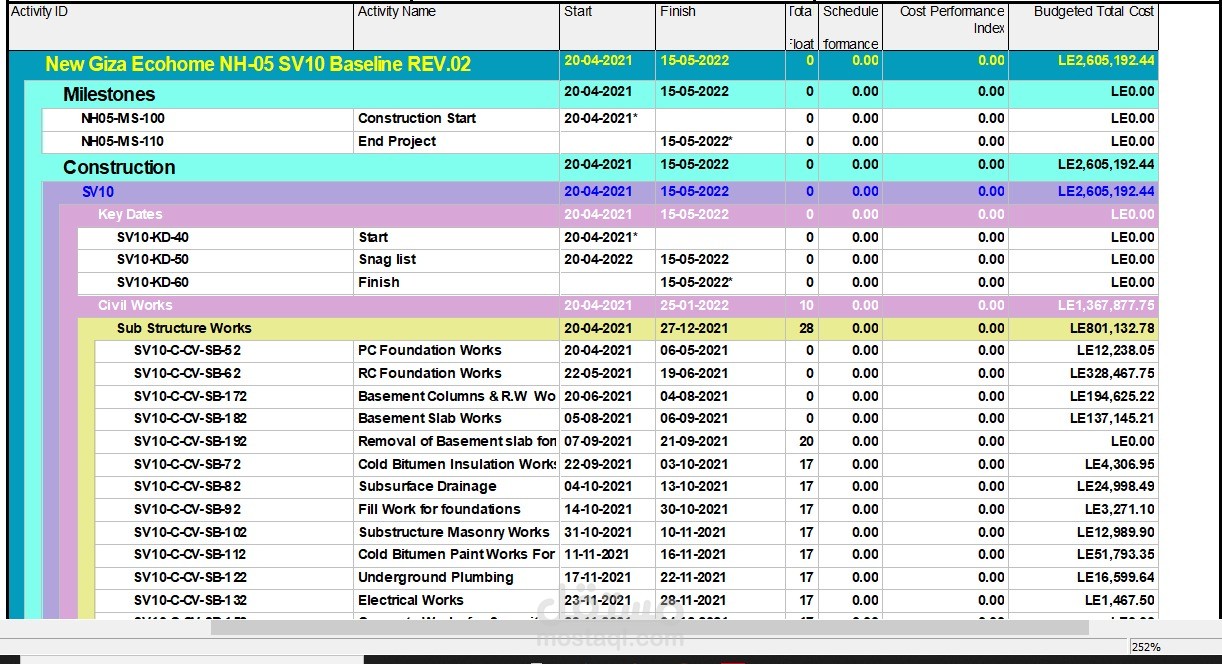Click the RC Foundation Works name
This screenshot has height=664, width=1222.
pos(430,373)
